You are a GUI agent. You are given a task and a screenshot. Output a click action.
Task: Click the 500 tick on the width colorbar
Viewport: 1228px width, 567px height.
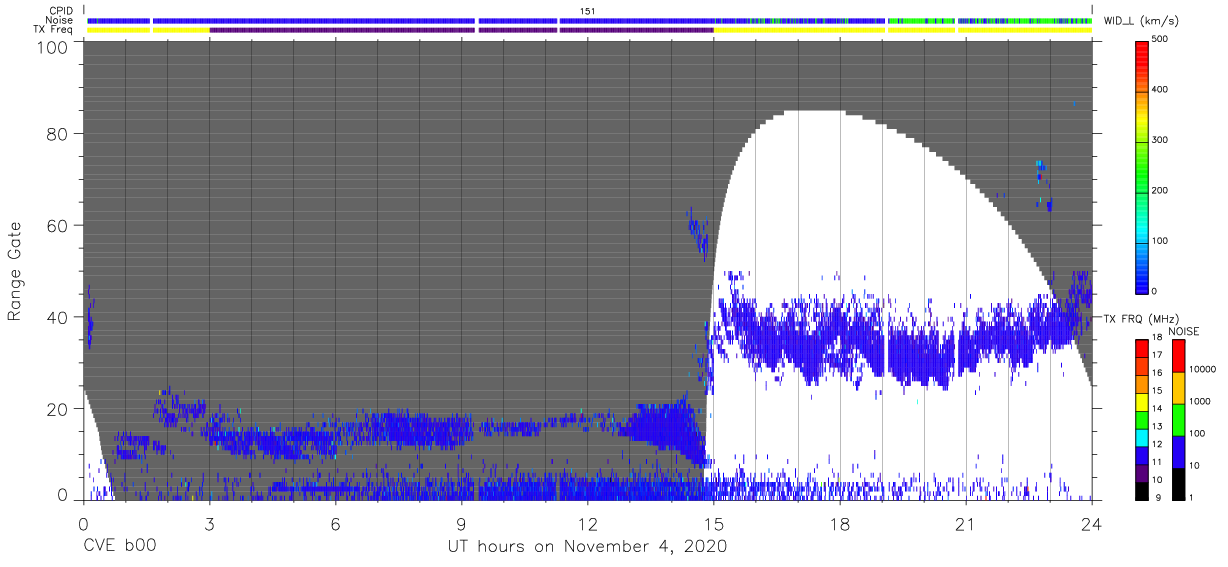tap(1161, 40)
